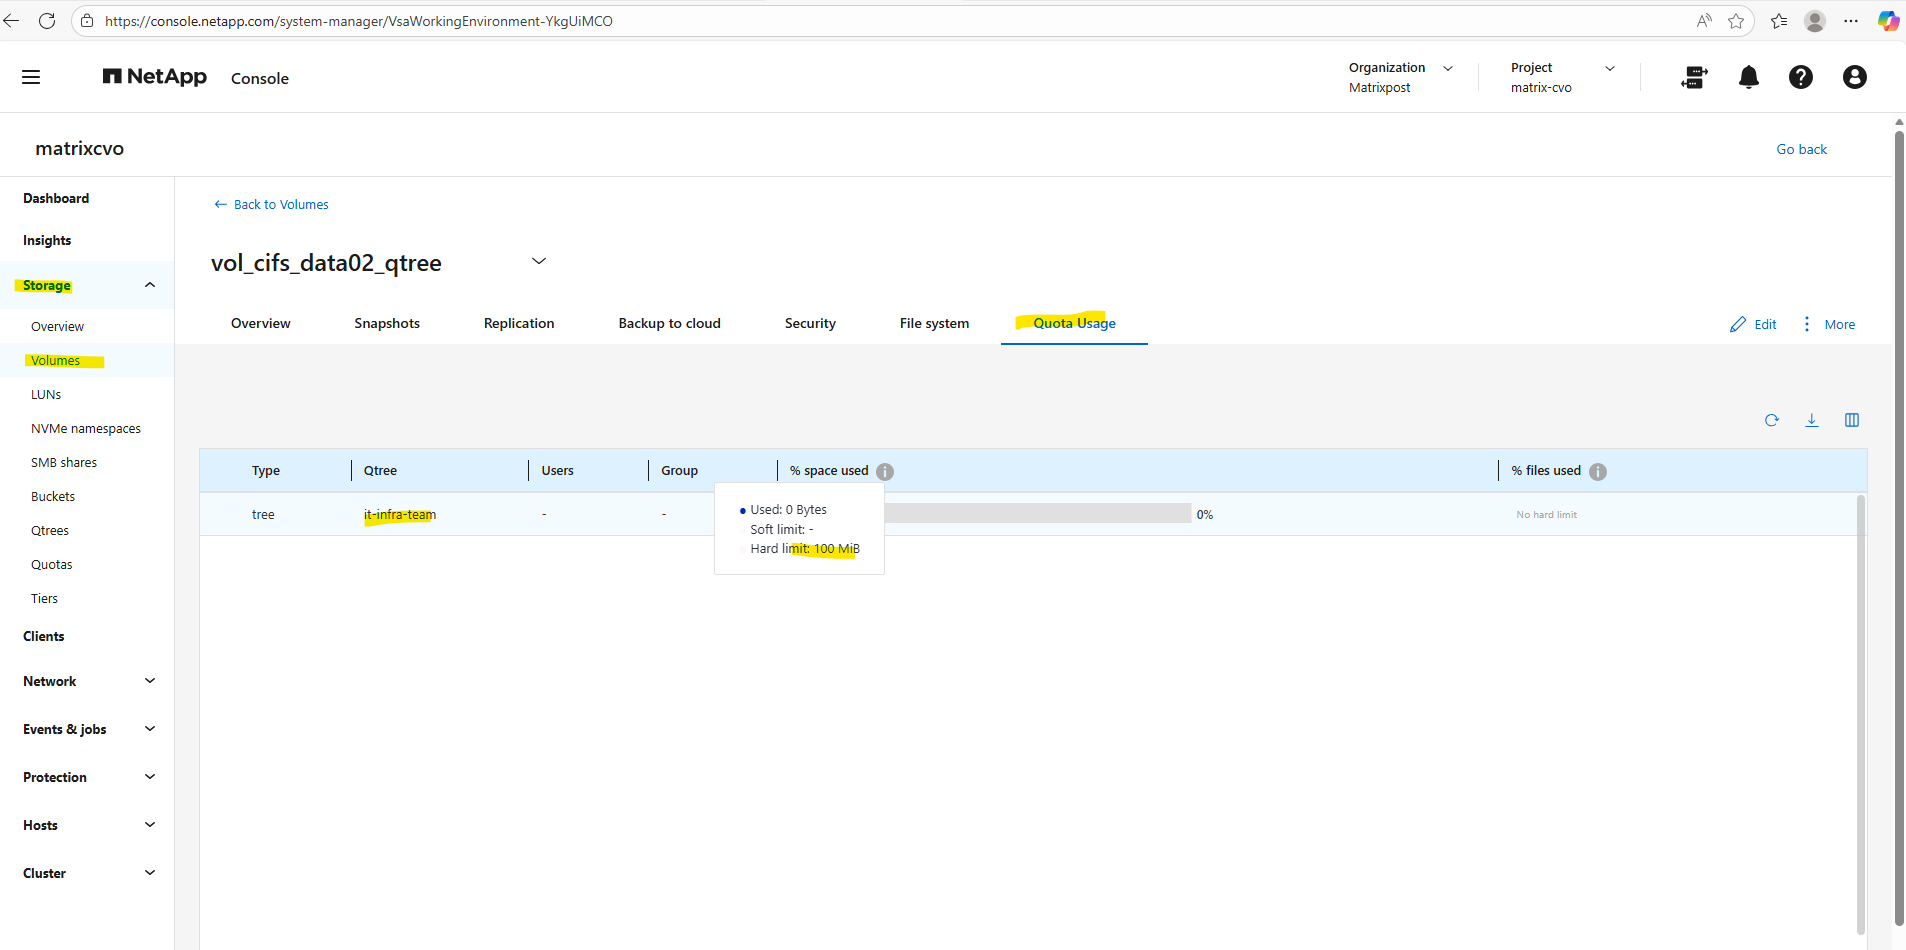The width and height of the screenshot is (1906, 950).
Task: Refresh the quota usage table
Action: pos(1771,420)
